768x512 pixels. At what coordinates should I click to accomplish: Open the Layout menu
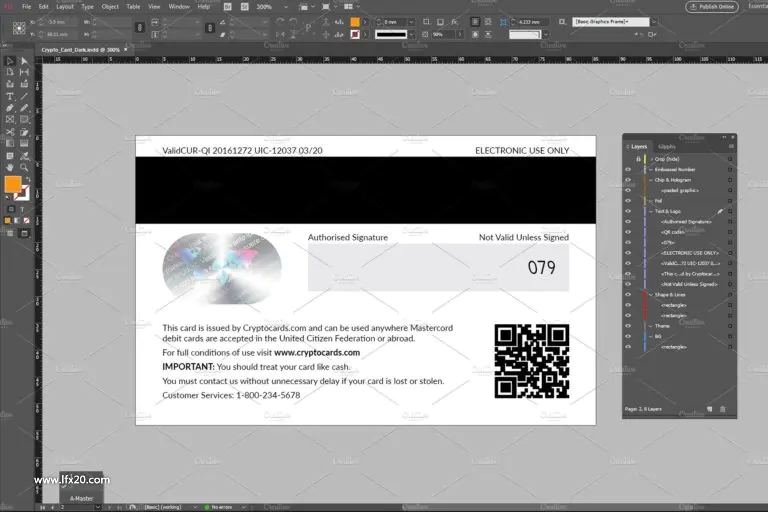(65, 7)
